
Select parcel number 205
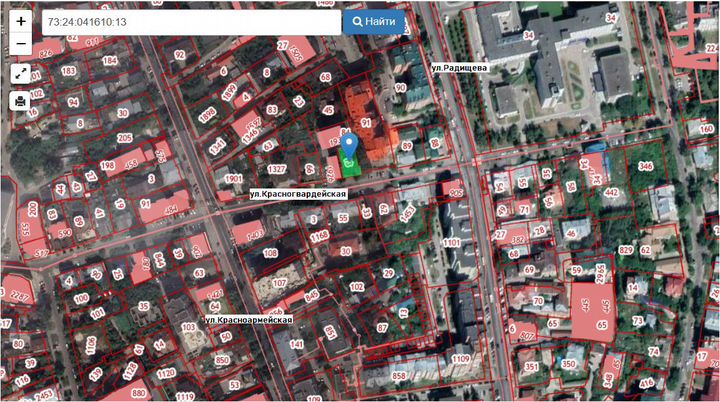pos(124,138)
